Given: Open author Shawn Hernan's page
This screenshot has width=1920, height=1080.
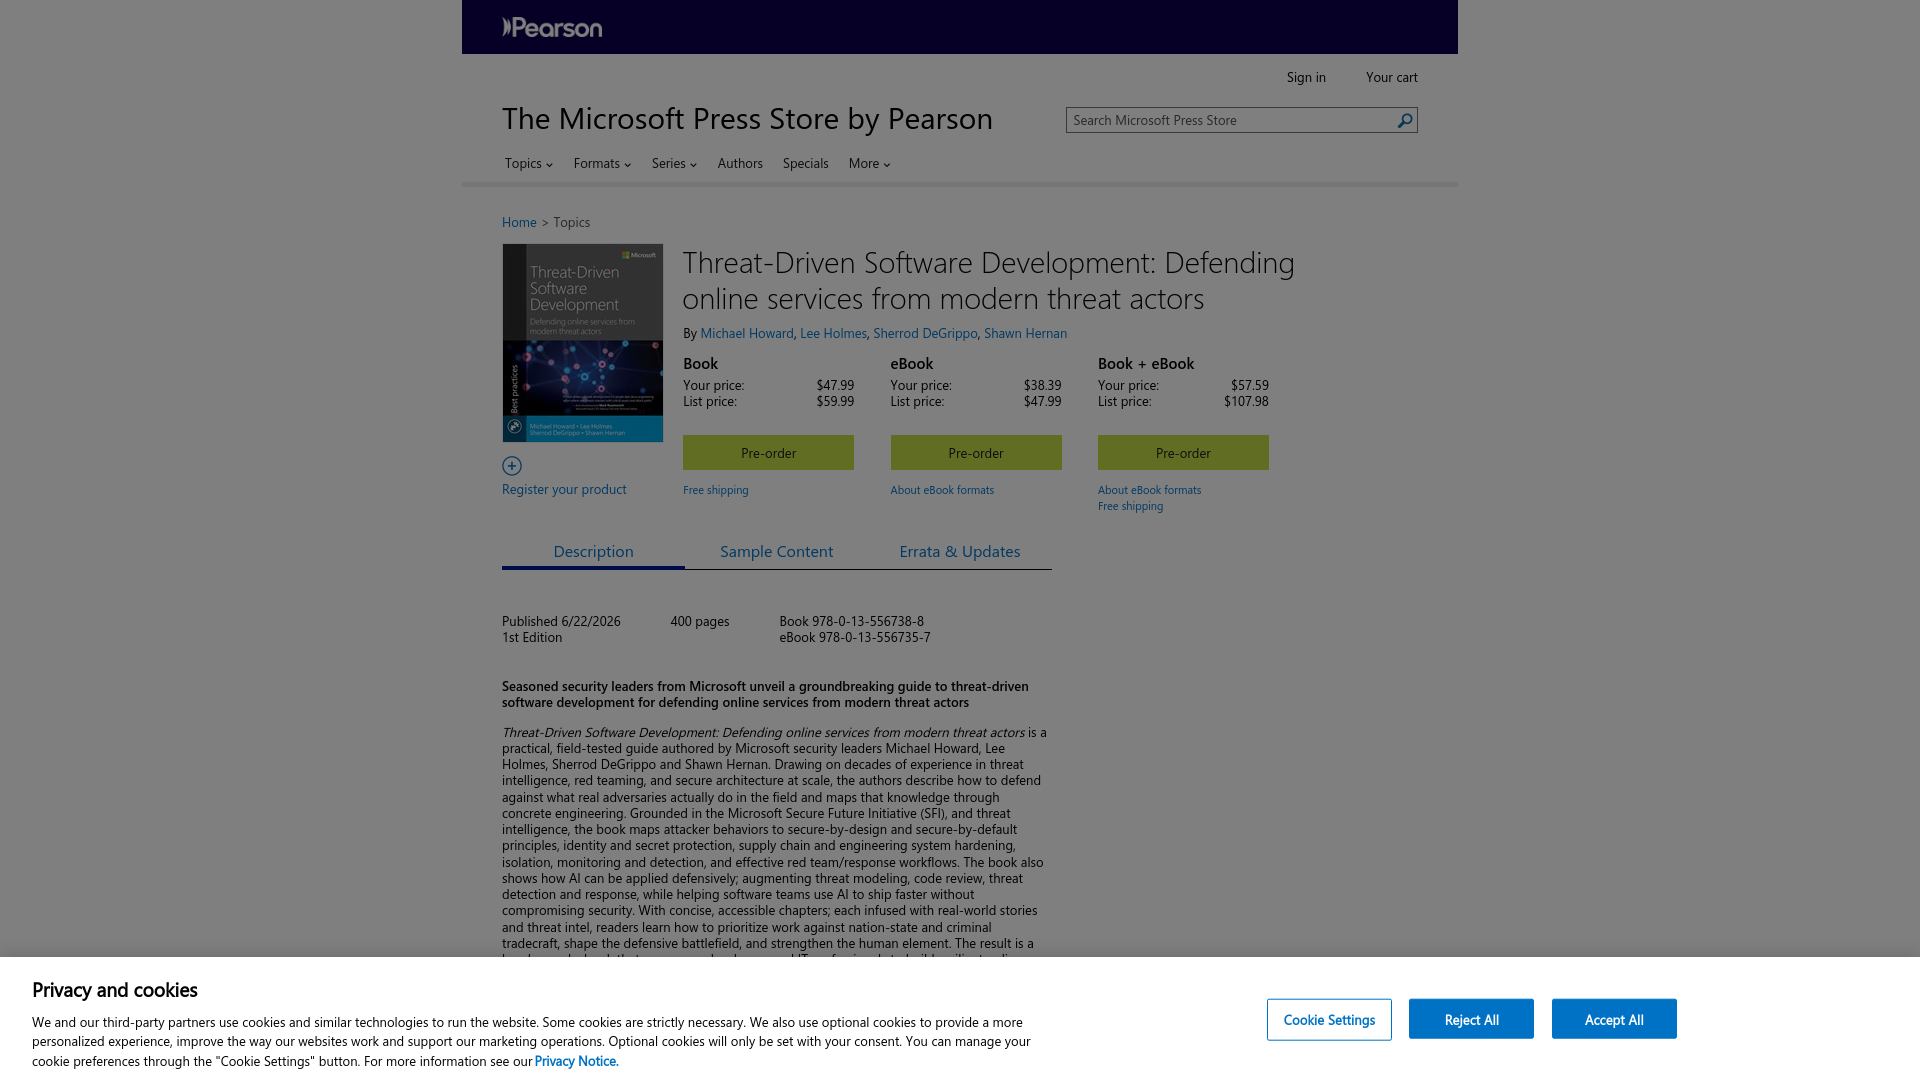Looking at the screenshot, I should tap(1025, 333).
